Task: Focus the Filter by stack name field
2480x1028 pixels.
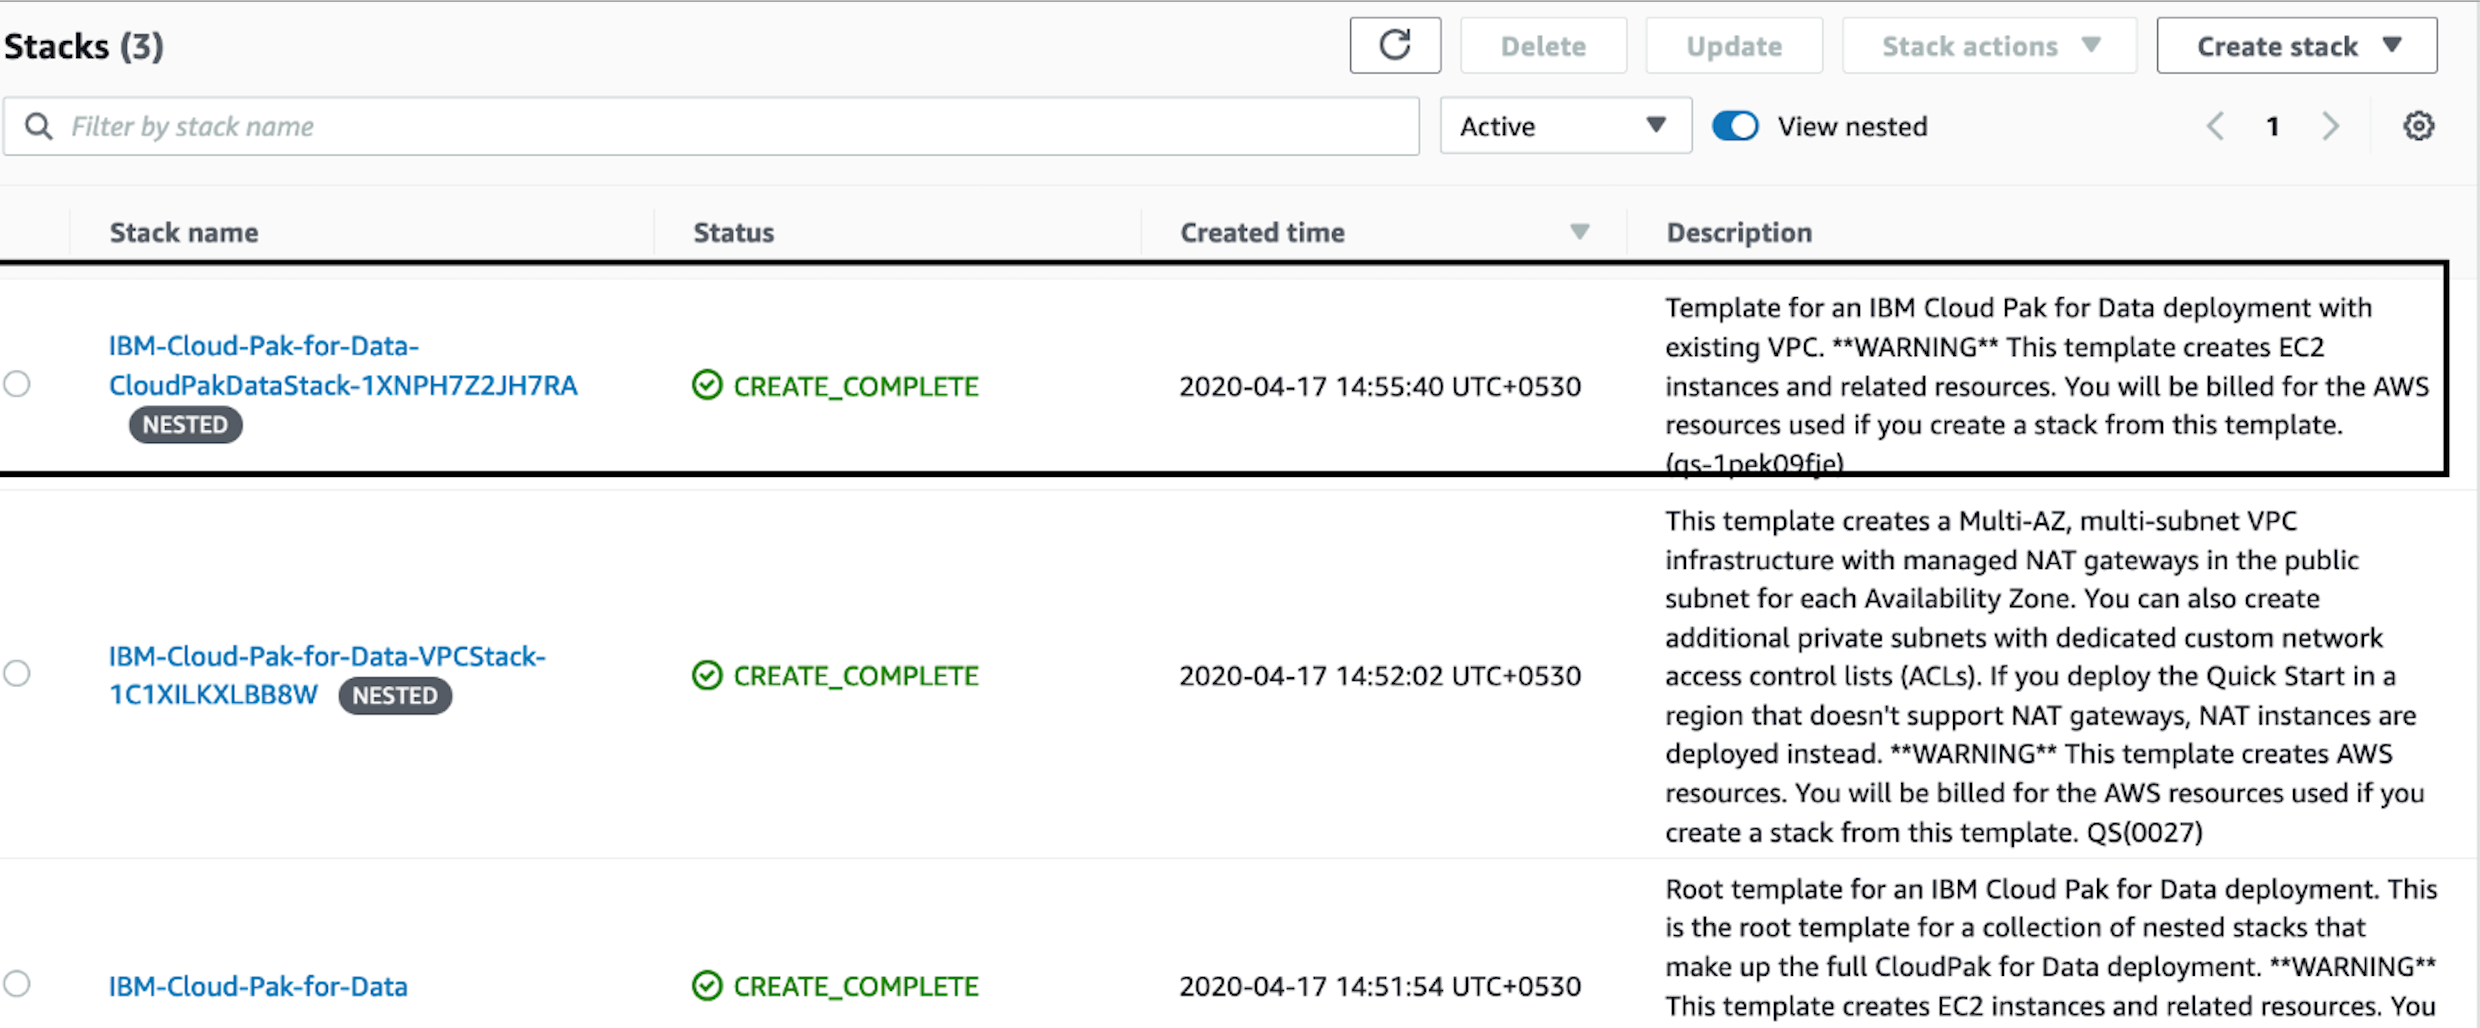Action: 711,126
